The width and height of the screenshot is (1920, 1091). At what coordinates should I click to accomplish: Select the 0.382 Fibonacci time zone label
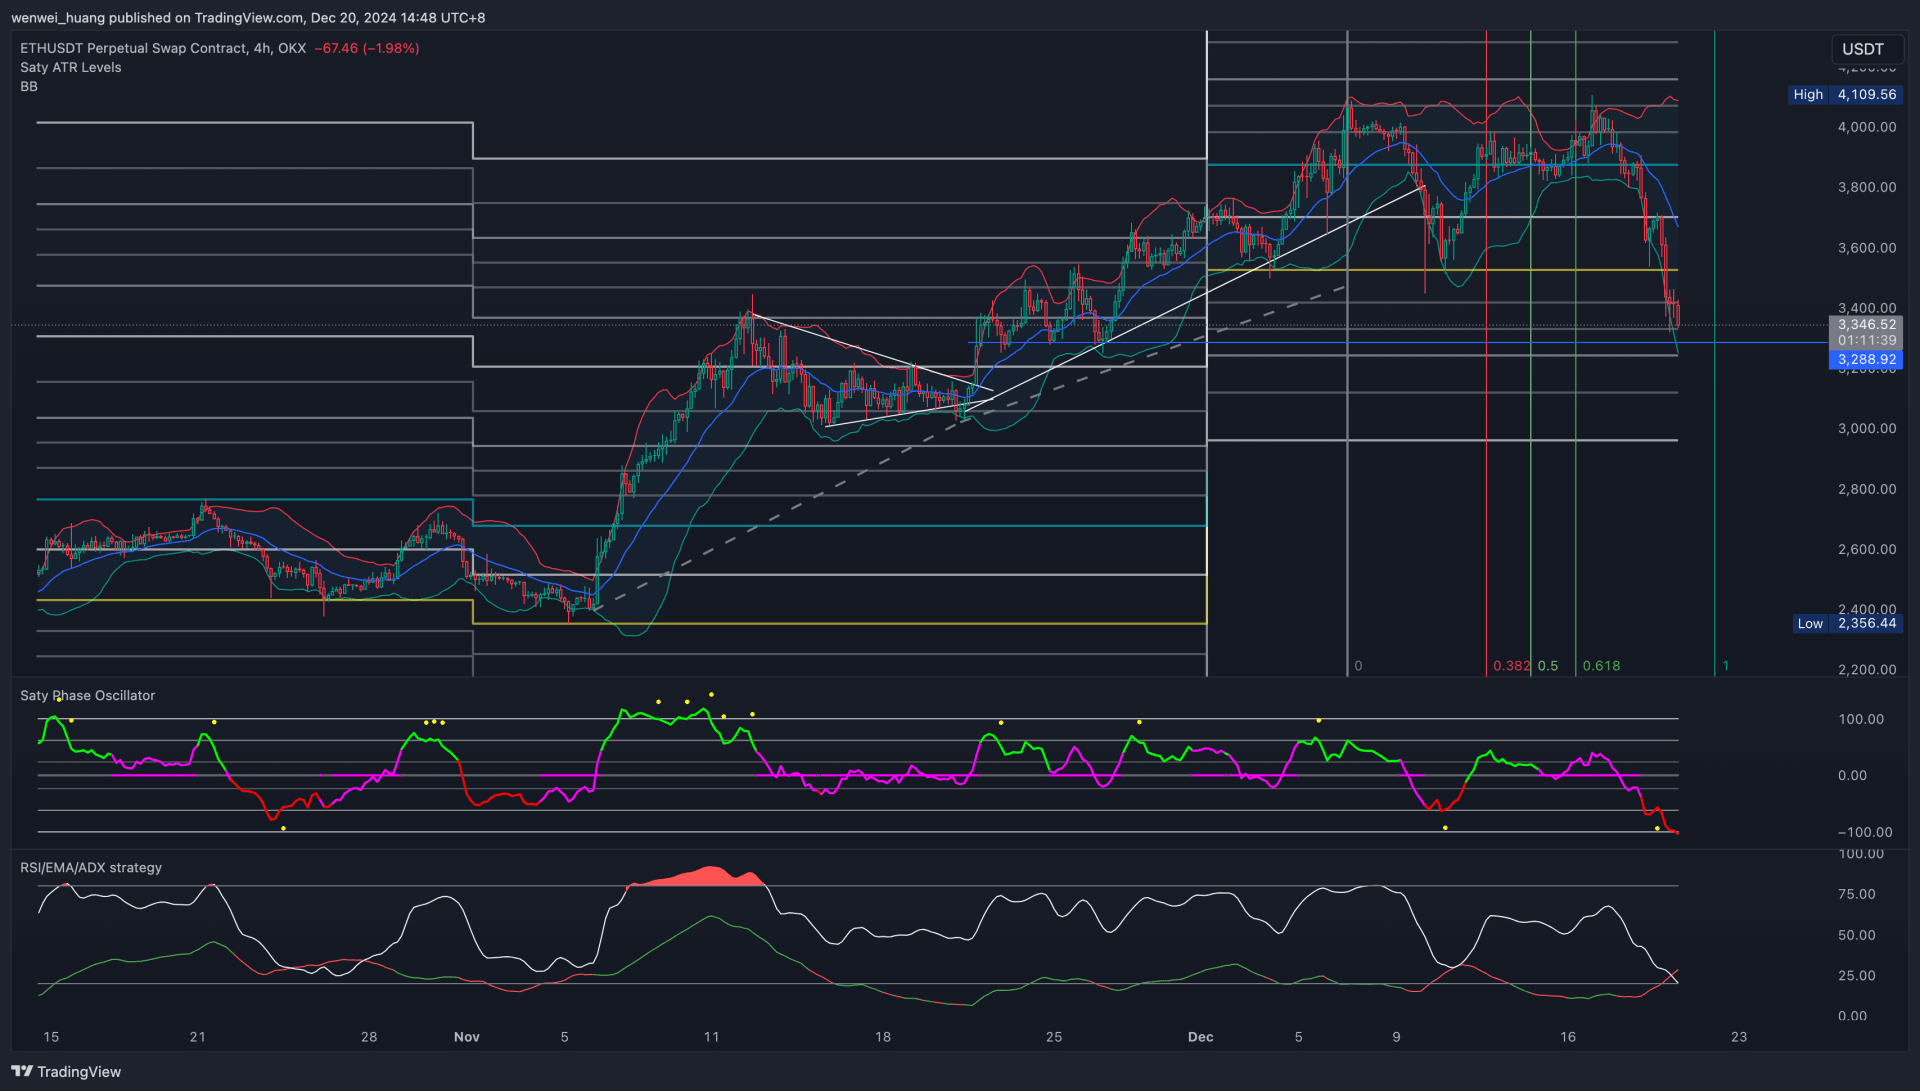coord(1511,666)
